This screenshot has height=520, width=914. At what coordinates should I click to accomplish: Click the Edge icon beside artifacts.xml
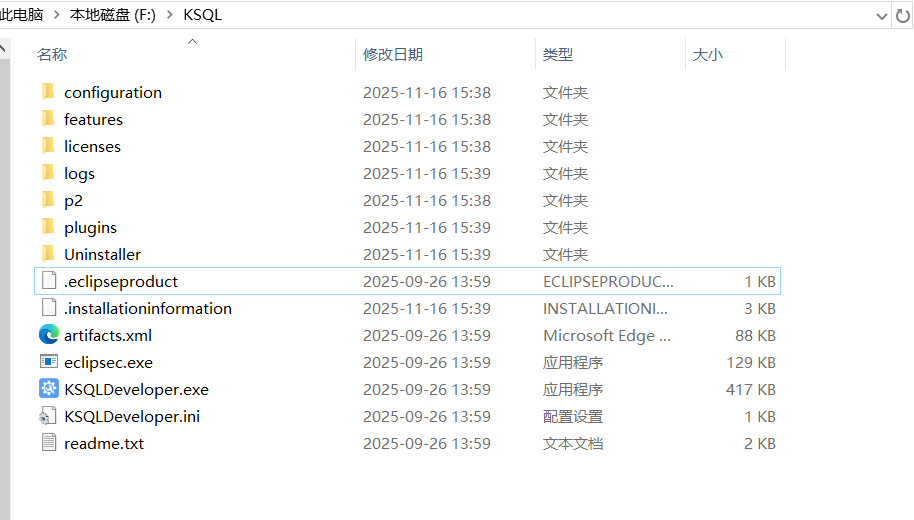point(49,335)
